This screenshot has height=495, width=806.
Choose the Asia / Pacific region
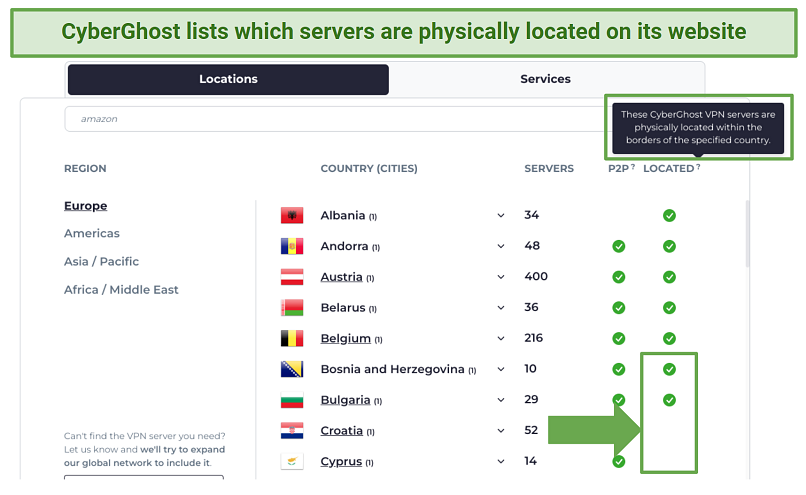101,261
